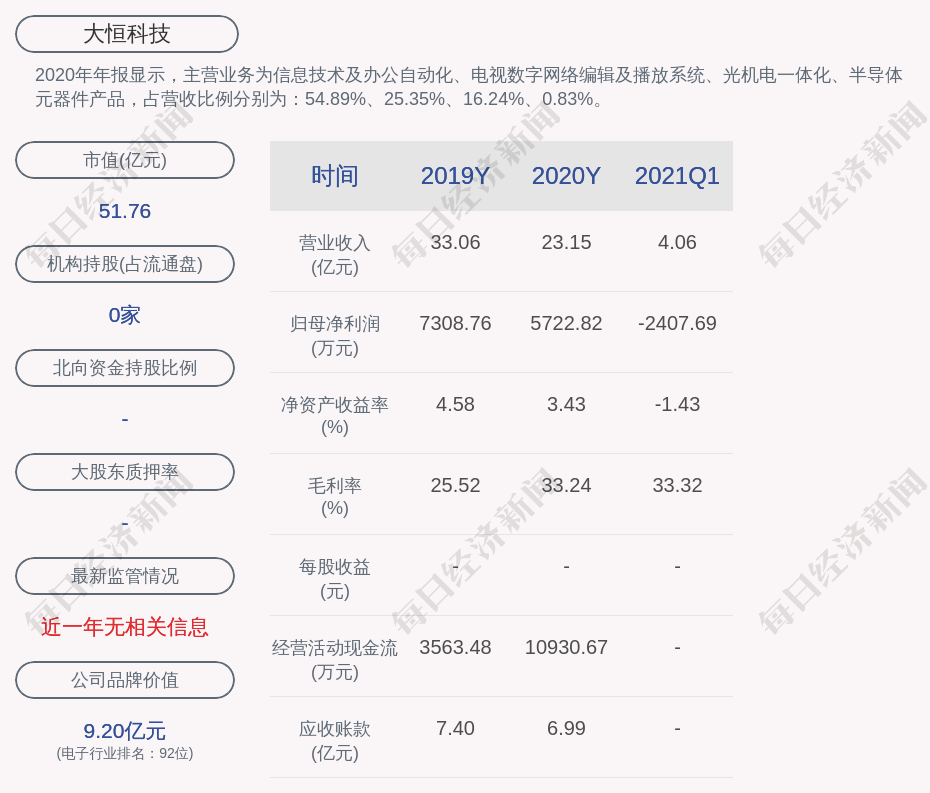
Task: Click the 公司品牌价值 label
Action: [x=125, y=680]
